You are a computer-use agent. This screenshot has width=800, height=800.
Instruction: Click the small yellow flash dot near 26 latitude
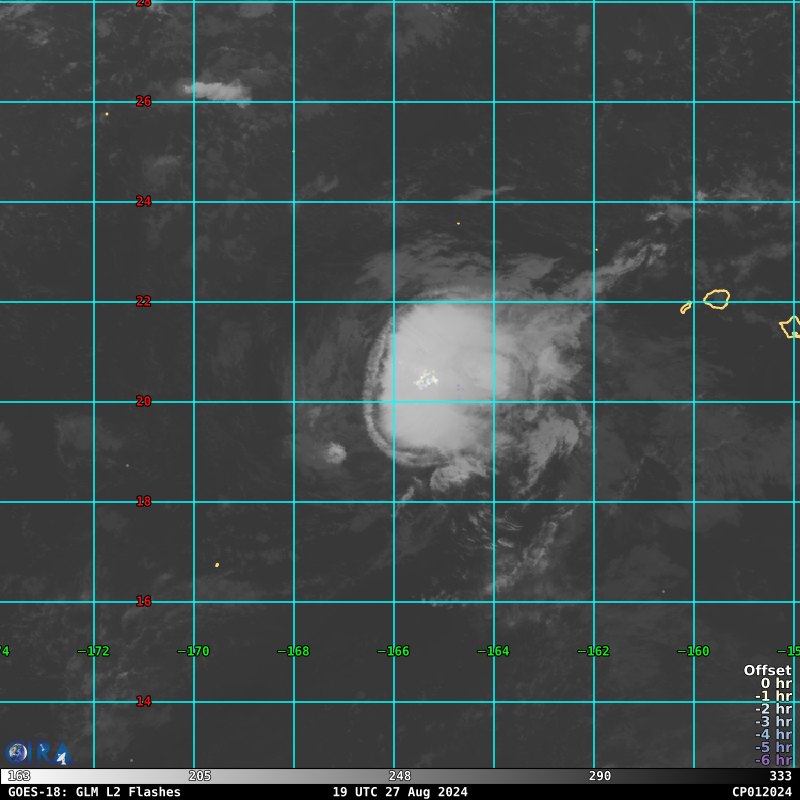(107, 114)
